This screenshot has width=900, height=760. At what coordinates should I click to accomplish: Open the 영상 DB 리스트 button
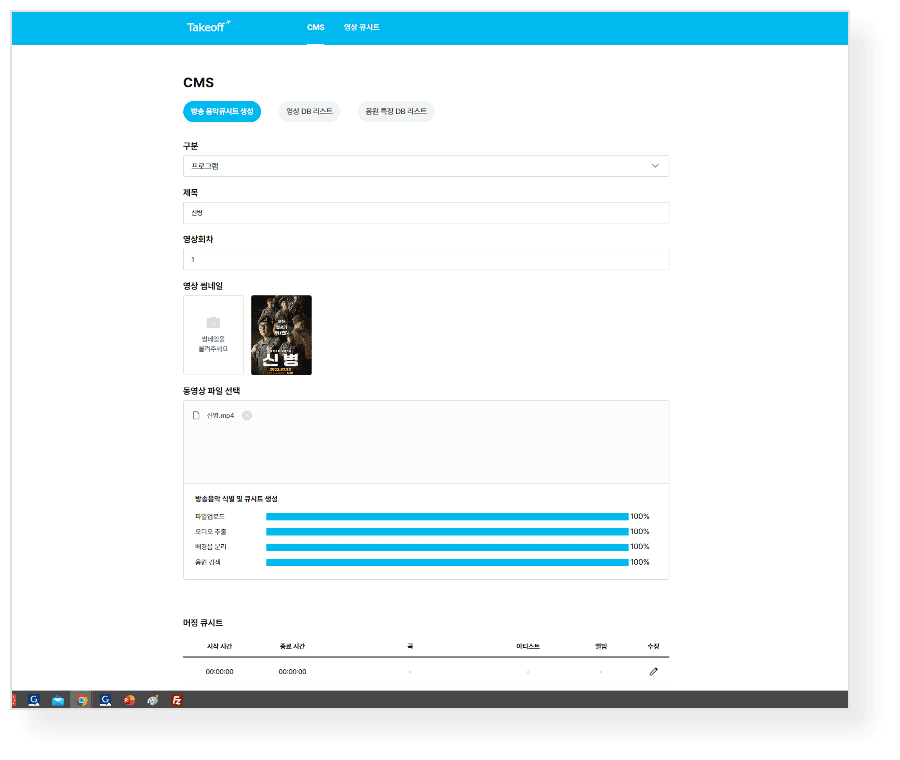click(309, 112)
